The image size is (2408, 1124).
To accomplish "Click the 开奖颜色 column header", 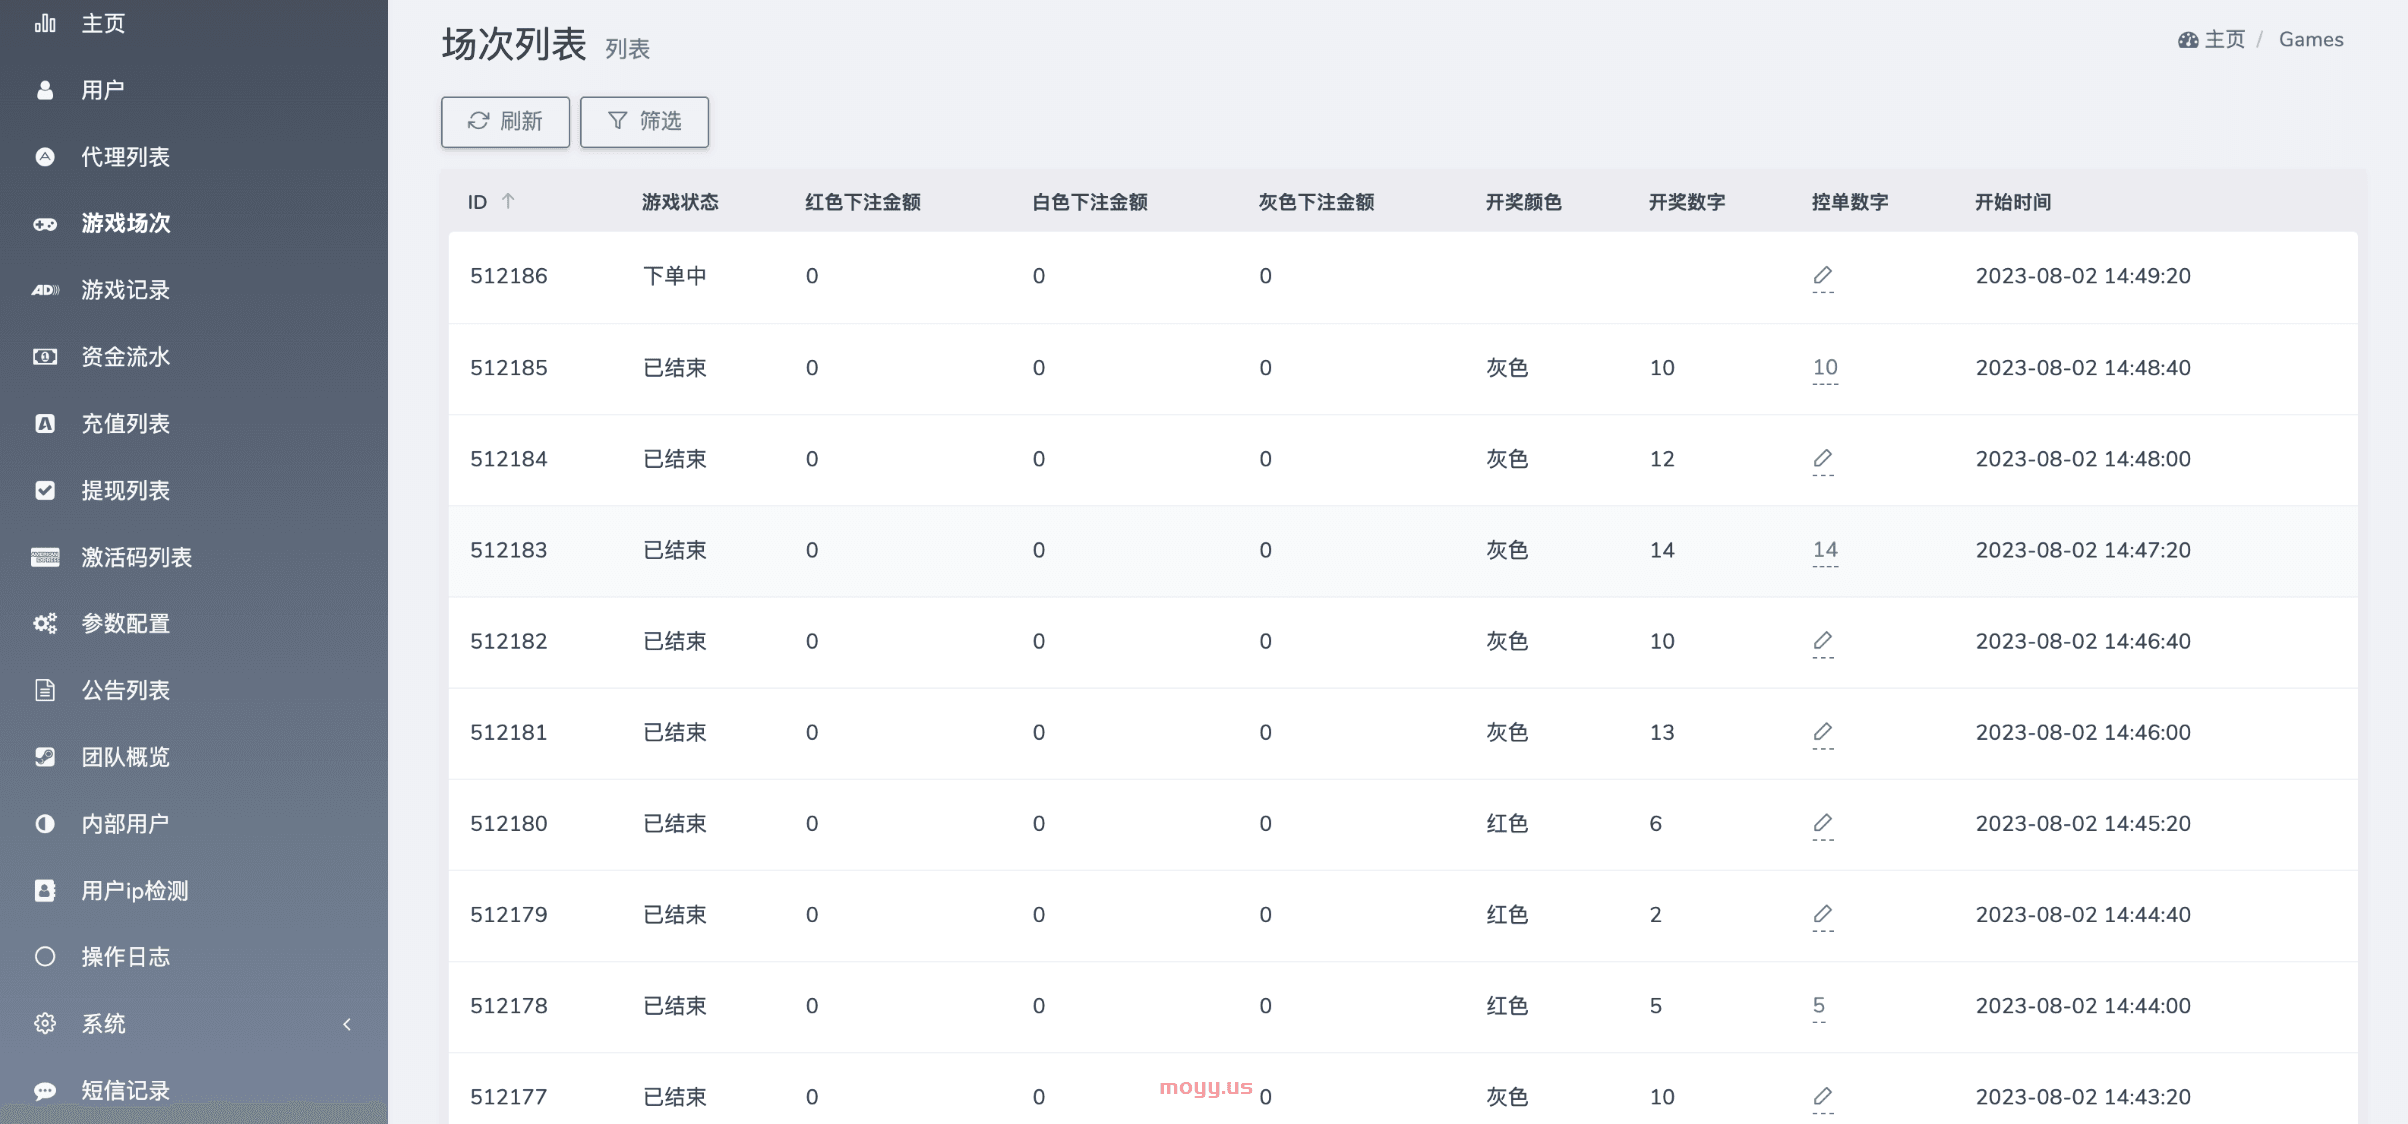I will click(x=1524, y=202).
